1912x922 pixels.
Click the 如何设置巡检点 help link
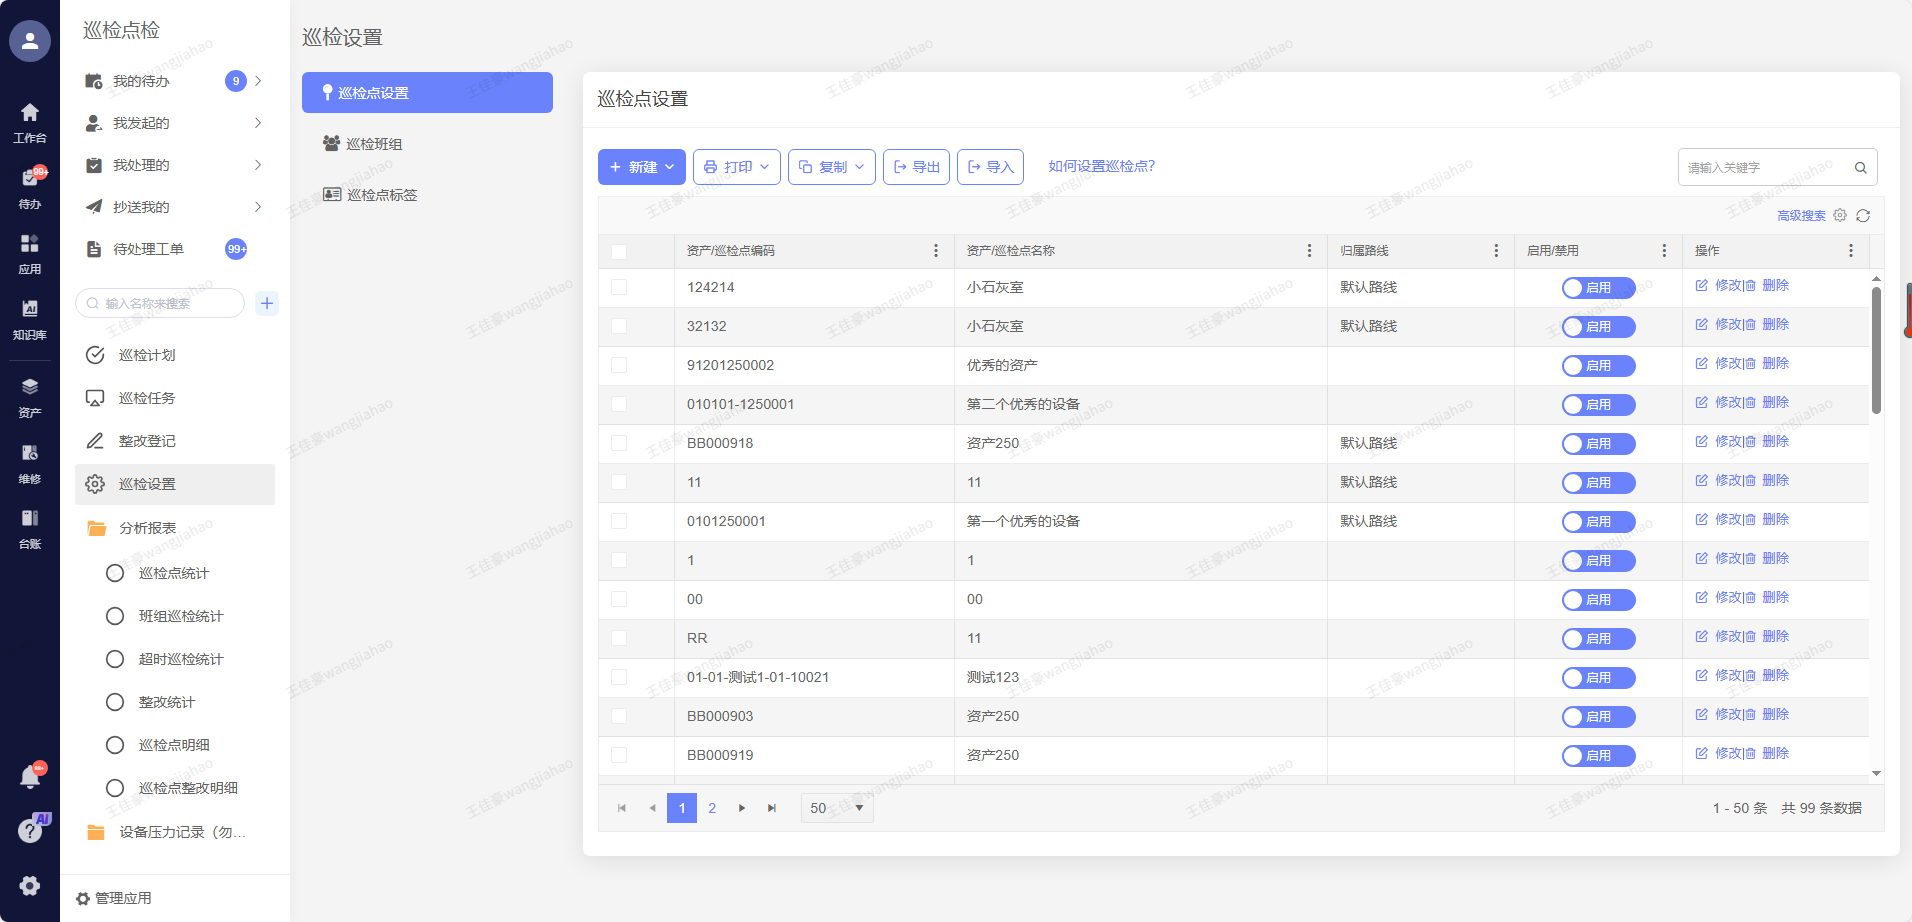coord(1101,166)
